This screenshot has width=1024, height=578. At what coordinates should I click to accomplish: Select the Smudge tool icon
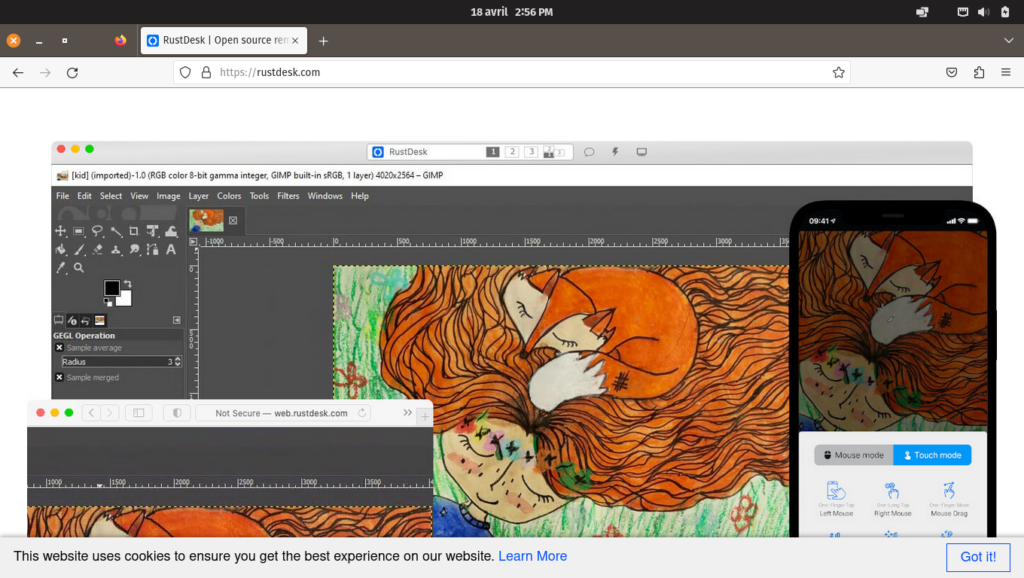[x=134, y=249]
